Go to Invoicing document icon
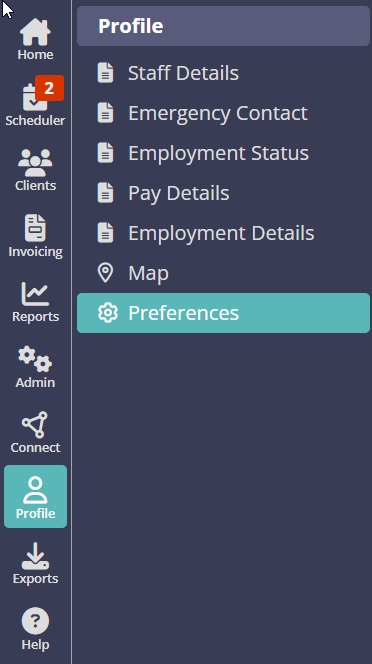The image size is (372, 664). click(35, 228)
